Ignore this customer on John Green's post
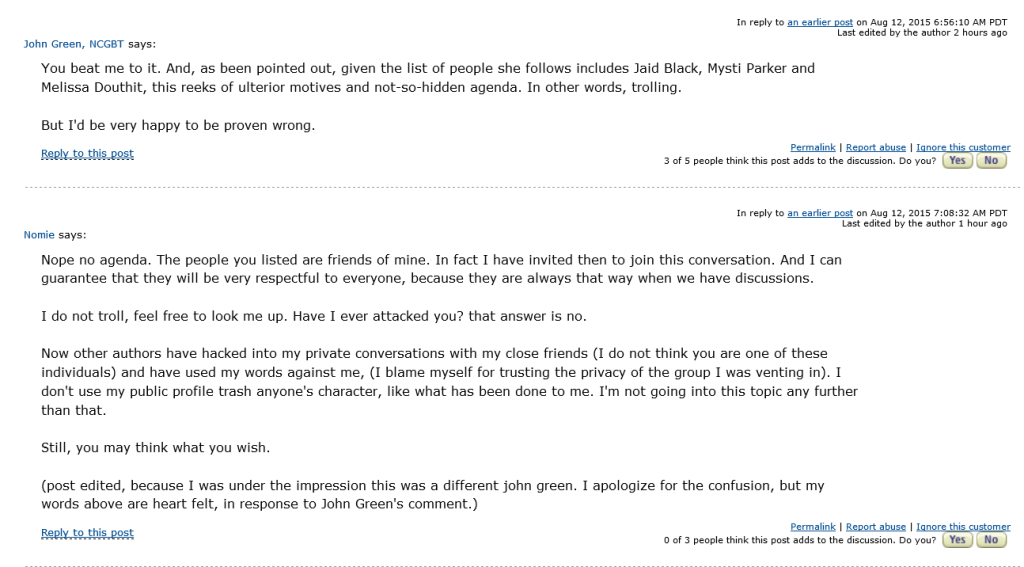 pyautogui.click(x=963, y=148)
